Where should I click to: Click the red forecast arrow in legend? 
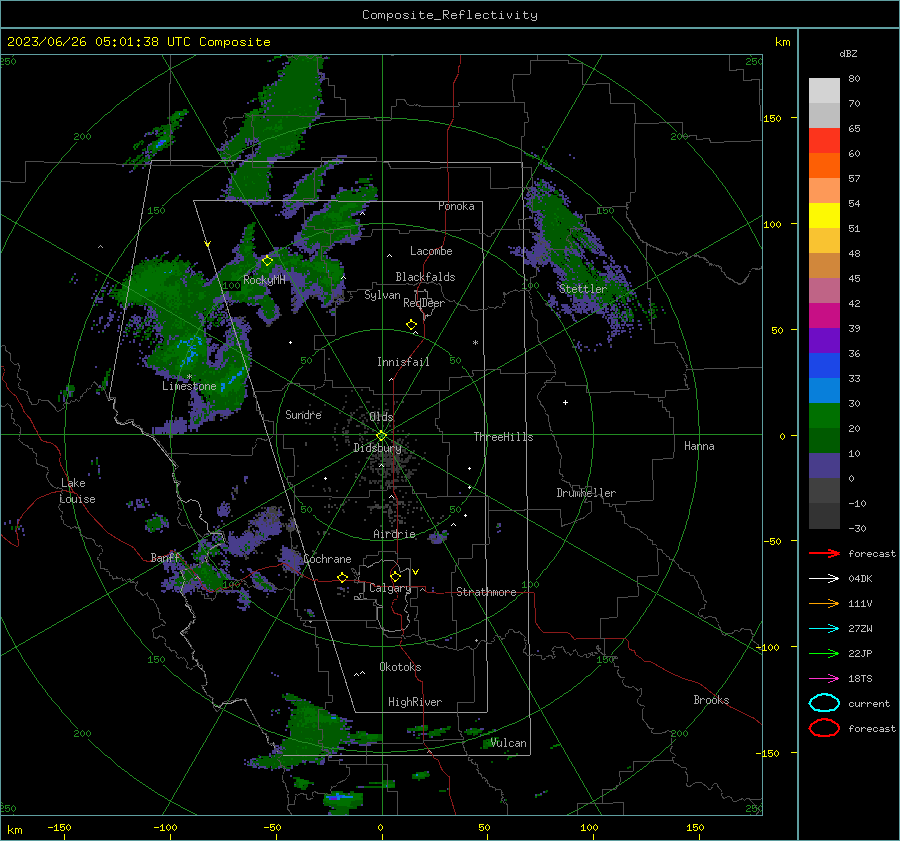(x=824, y=553)
